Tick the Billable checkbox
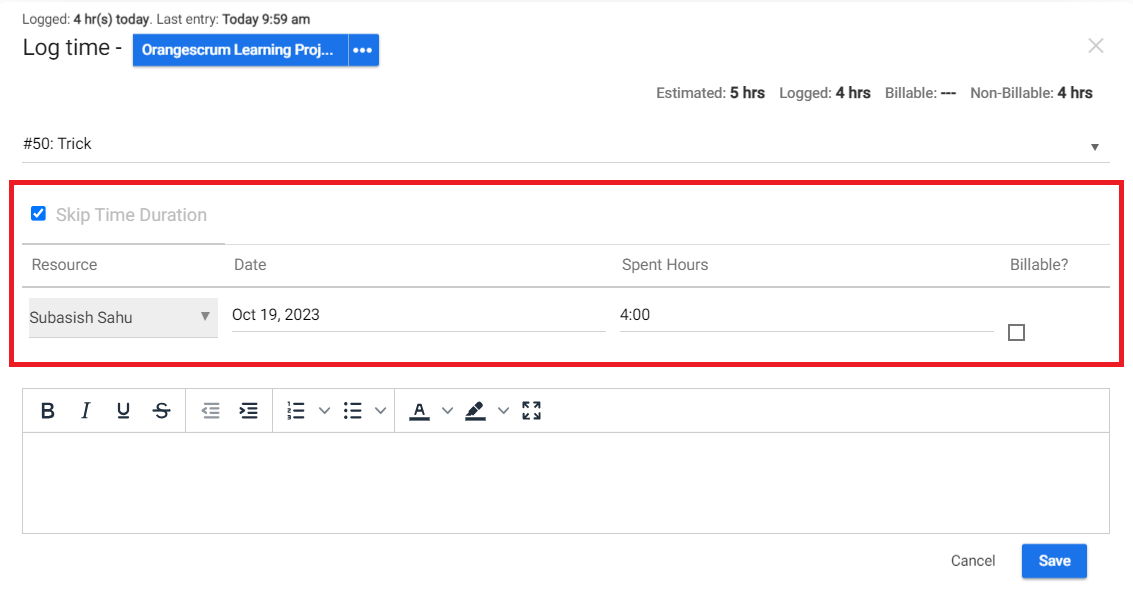The image size is (1133, 608). click(1016, 333)
